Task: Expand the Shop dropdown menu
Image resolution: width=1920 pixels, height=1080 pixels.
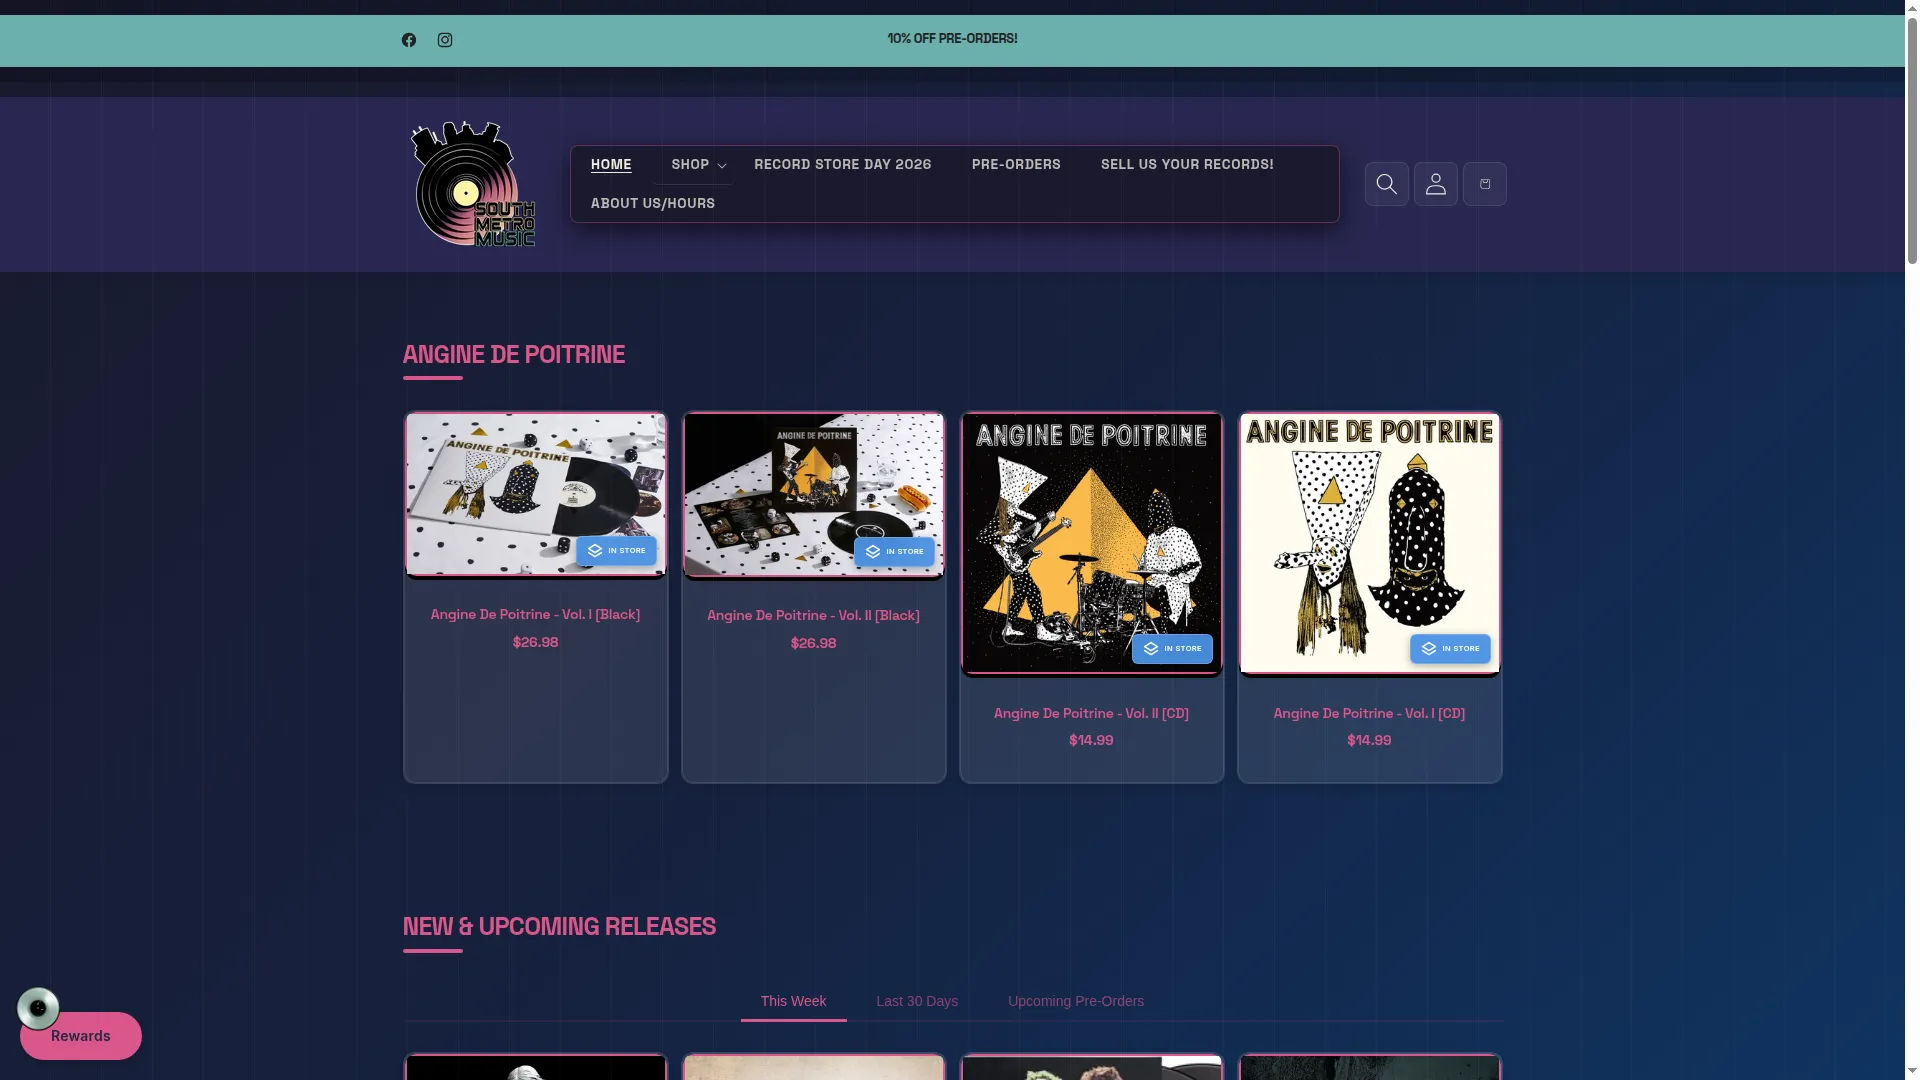Action: coord(697,165)
